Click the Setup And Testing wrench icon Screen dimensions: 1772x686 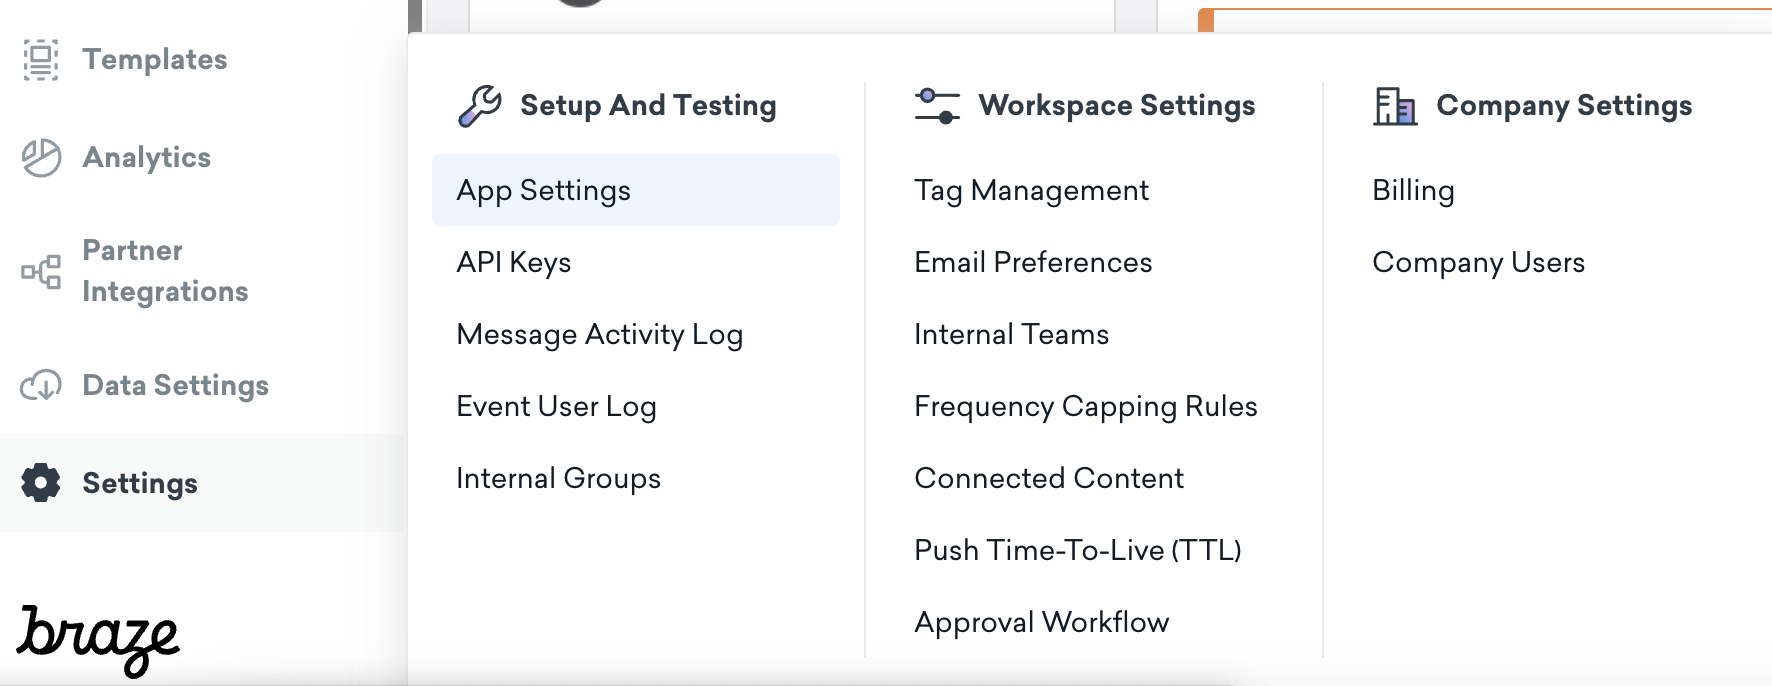click(x=480, y=106)
